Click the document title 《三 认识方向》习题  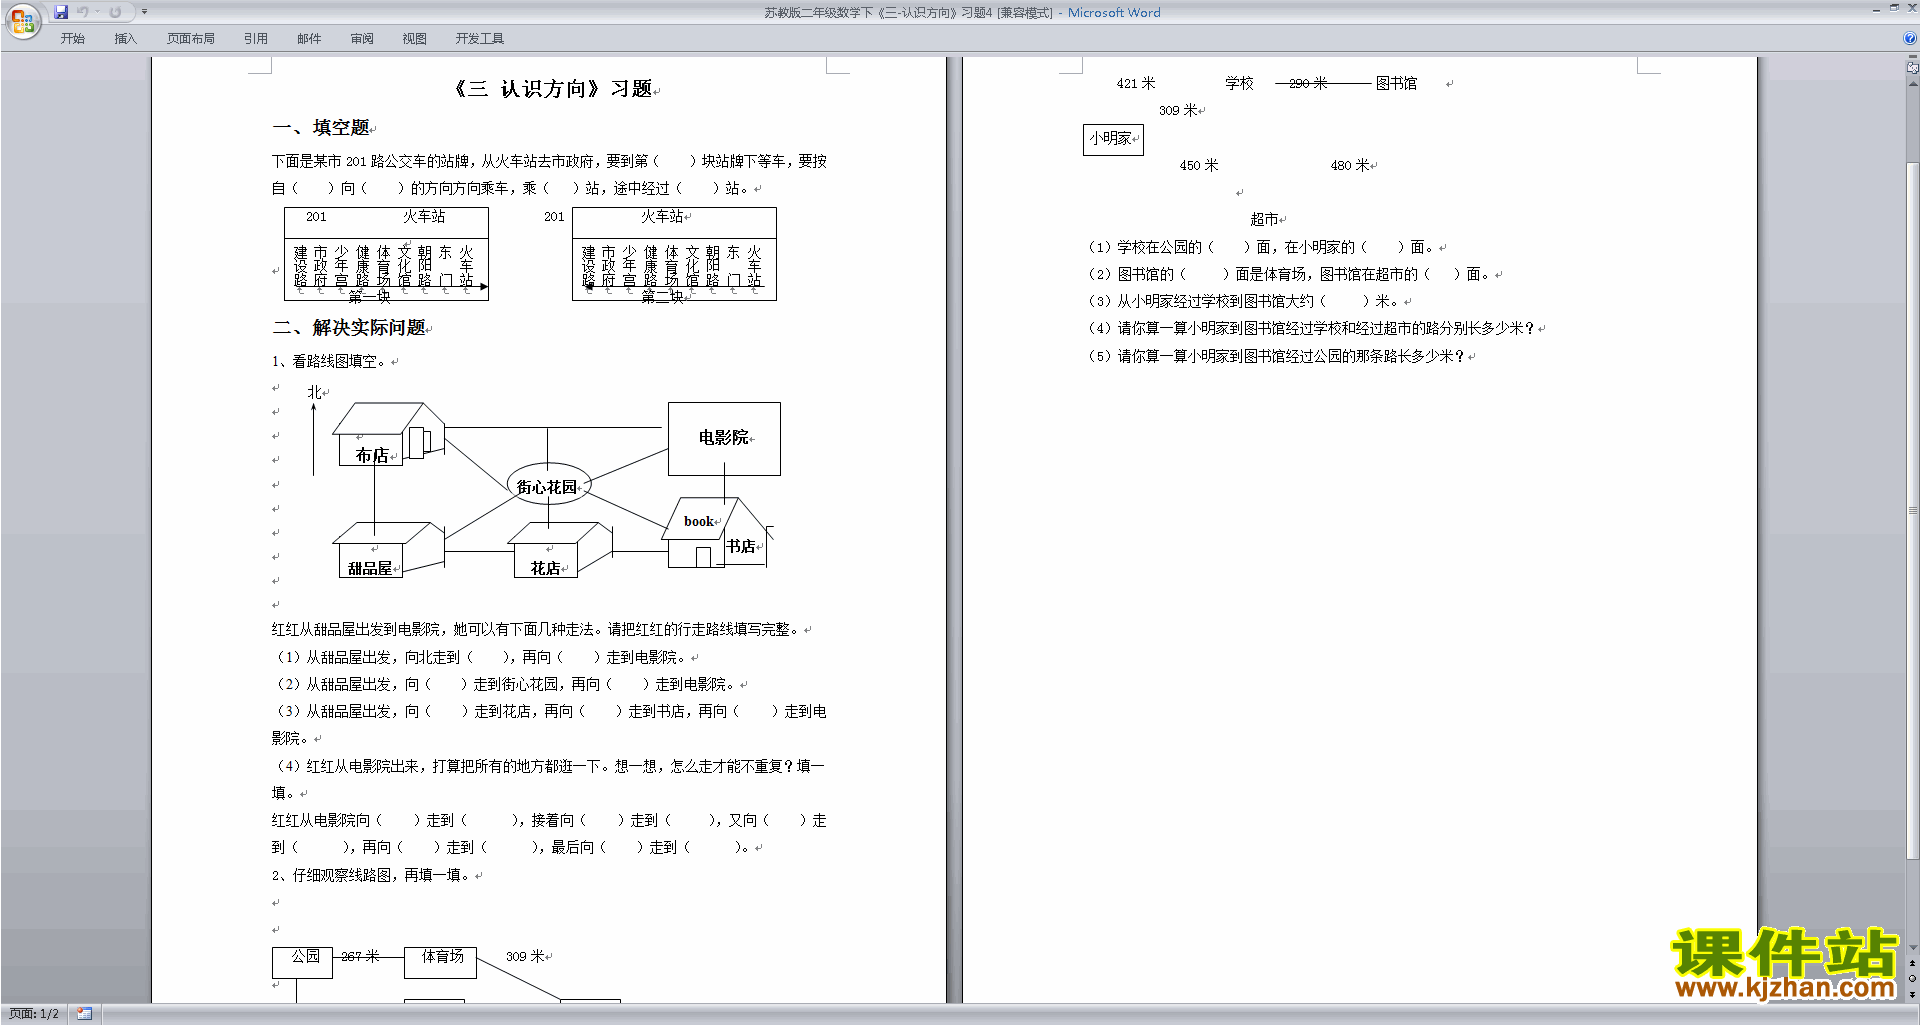click(x=553, y=89)
